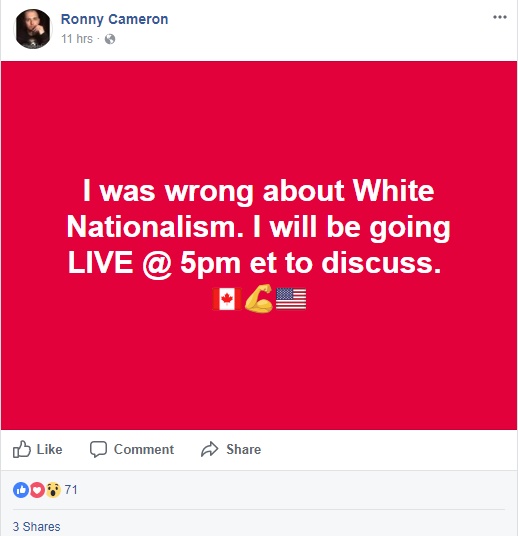This screenshot has height=536, width=518.
Task: Open the 11 hrs timestamp permalink
Action: pyautogui.click(x=77, y=39)
